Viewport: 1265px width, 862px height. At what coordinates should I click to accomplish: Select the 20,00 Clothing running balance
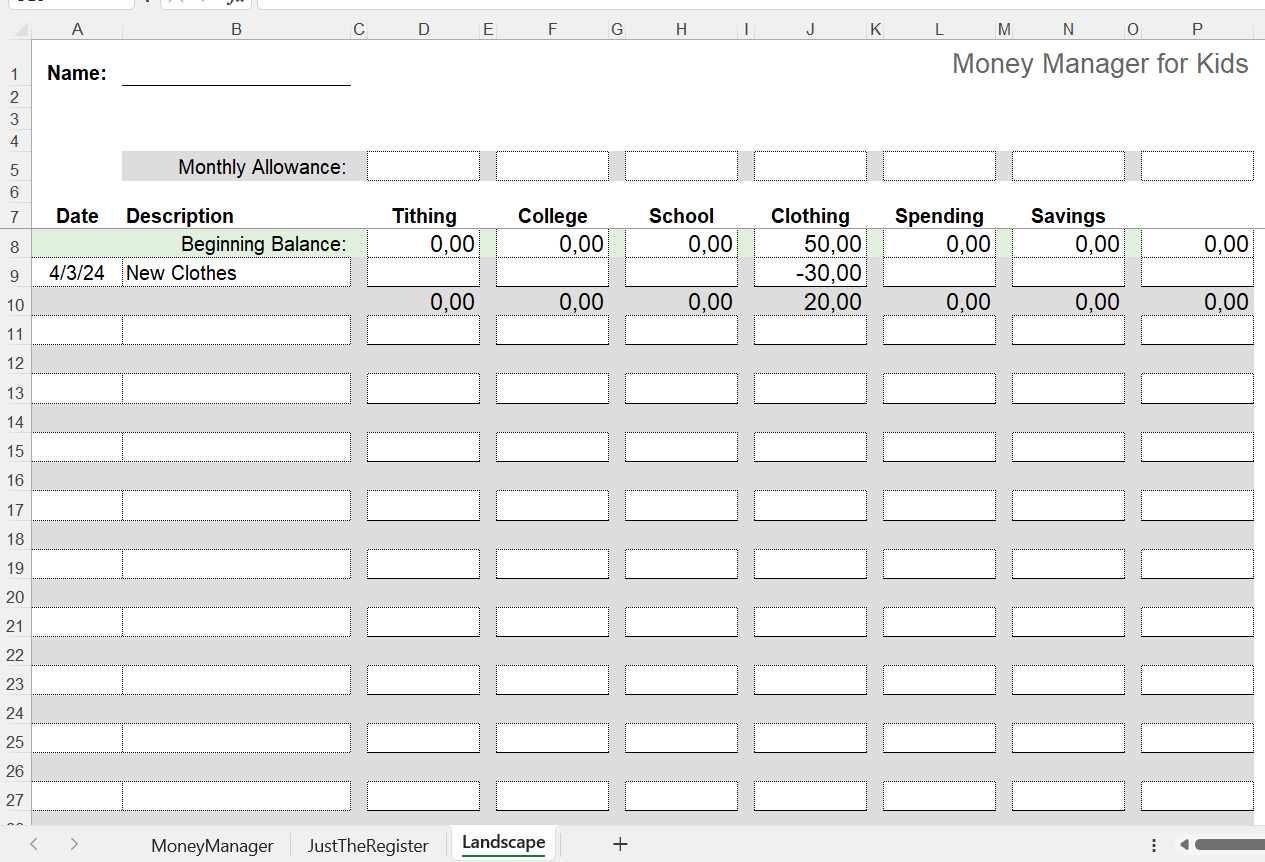pyautogui.click(x=810, y=302)
